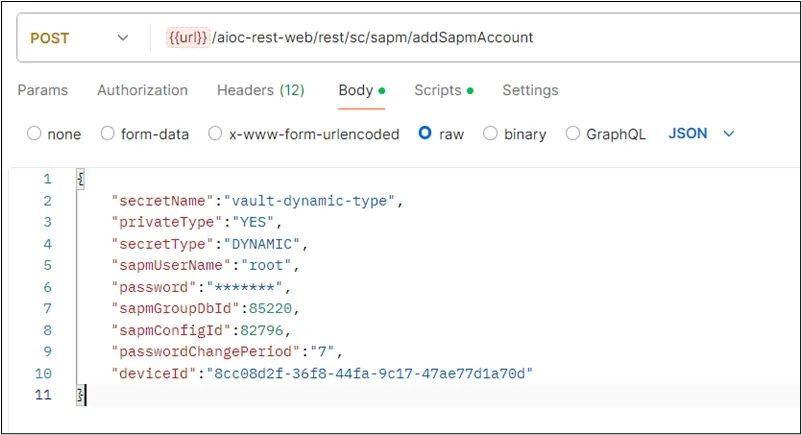Click line number 10 in the gutter

click(43, 374)
